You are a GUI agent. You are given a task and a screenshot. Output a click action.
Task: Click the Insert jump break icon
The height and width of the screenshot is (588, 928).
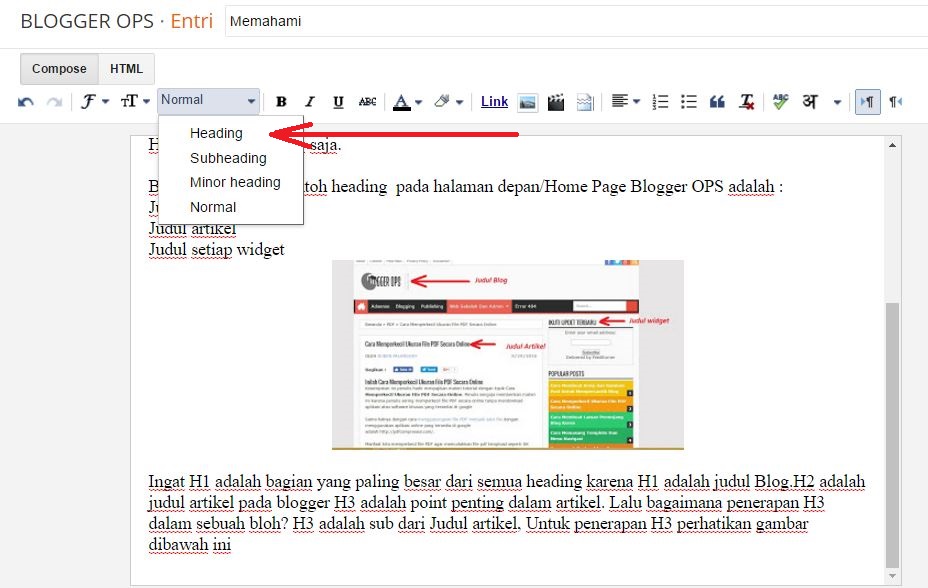point(583,101)
